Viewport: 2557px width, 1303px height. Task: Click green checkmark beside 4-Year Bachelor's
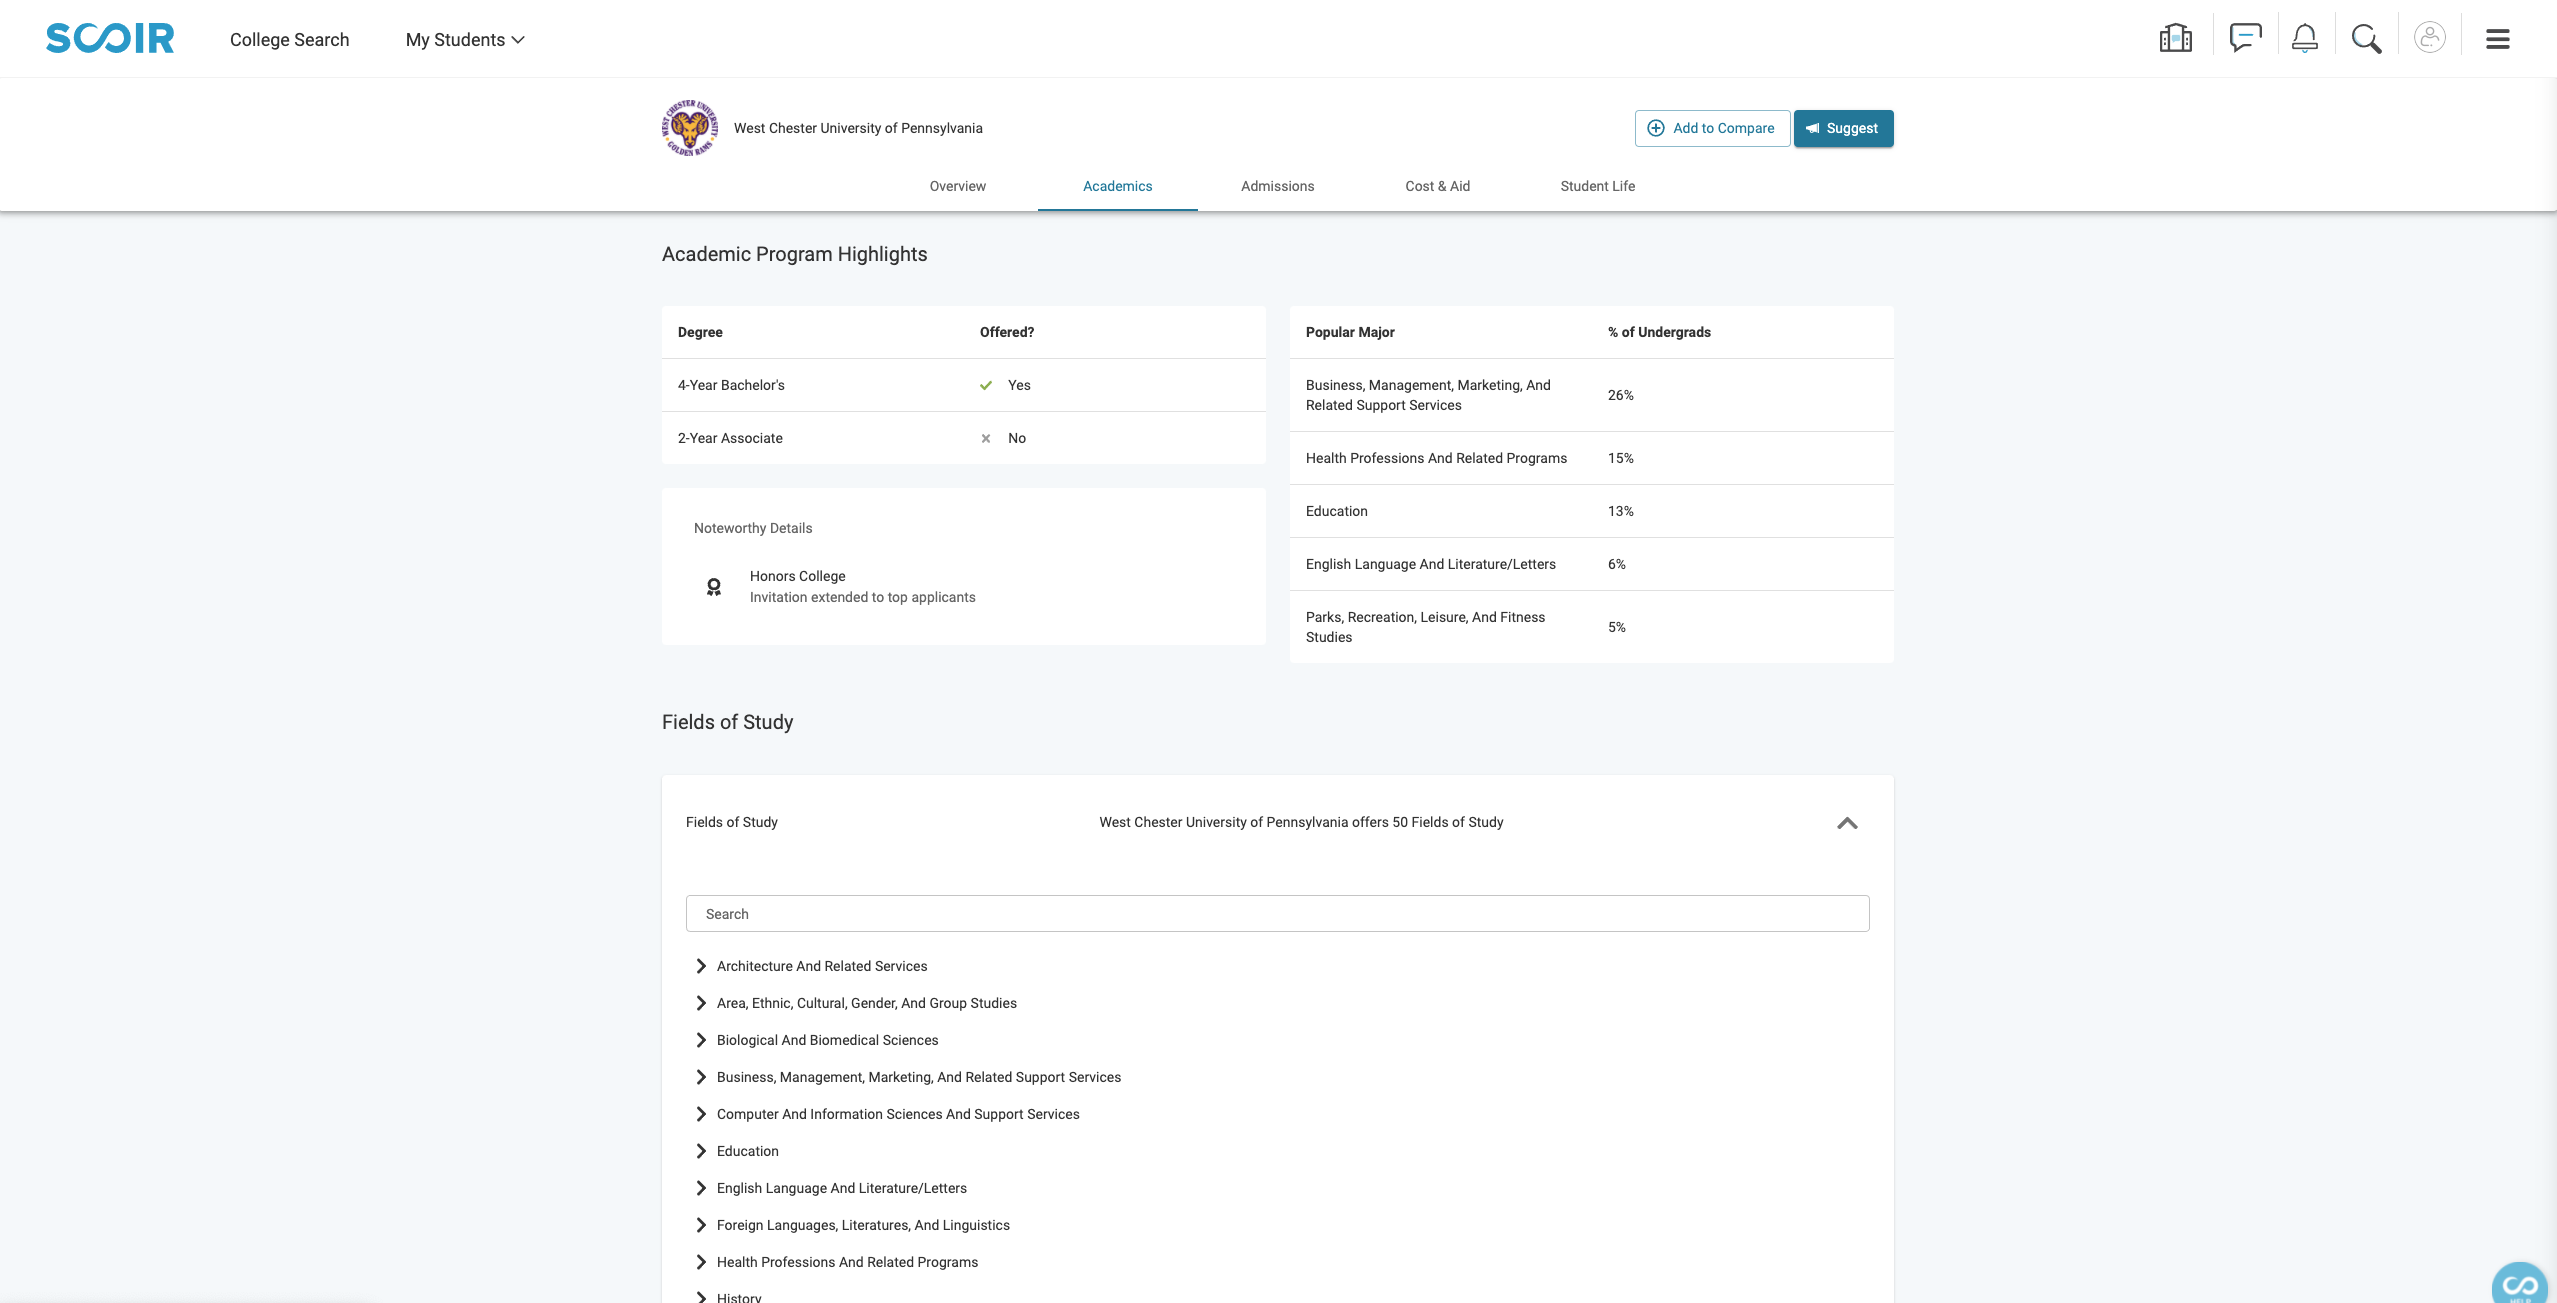986,385
